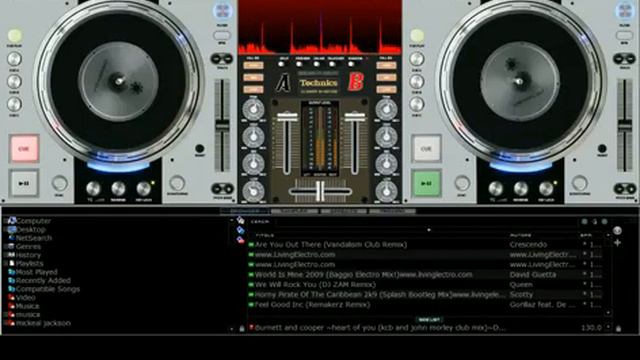Click first hot cue button on left deck

[x=14, y=59]
